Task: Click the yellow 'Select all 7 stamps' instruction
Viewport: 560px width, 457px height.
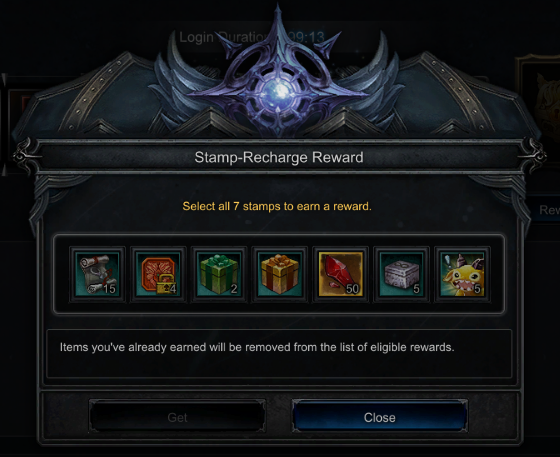Action: pyautogui.click(x=277, y=206)
